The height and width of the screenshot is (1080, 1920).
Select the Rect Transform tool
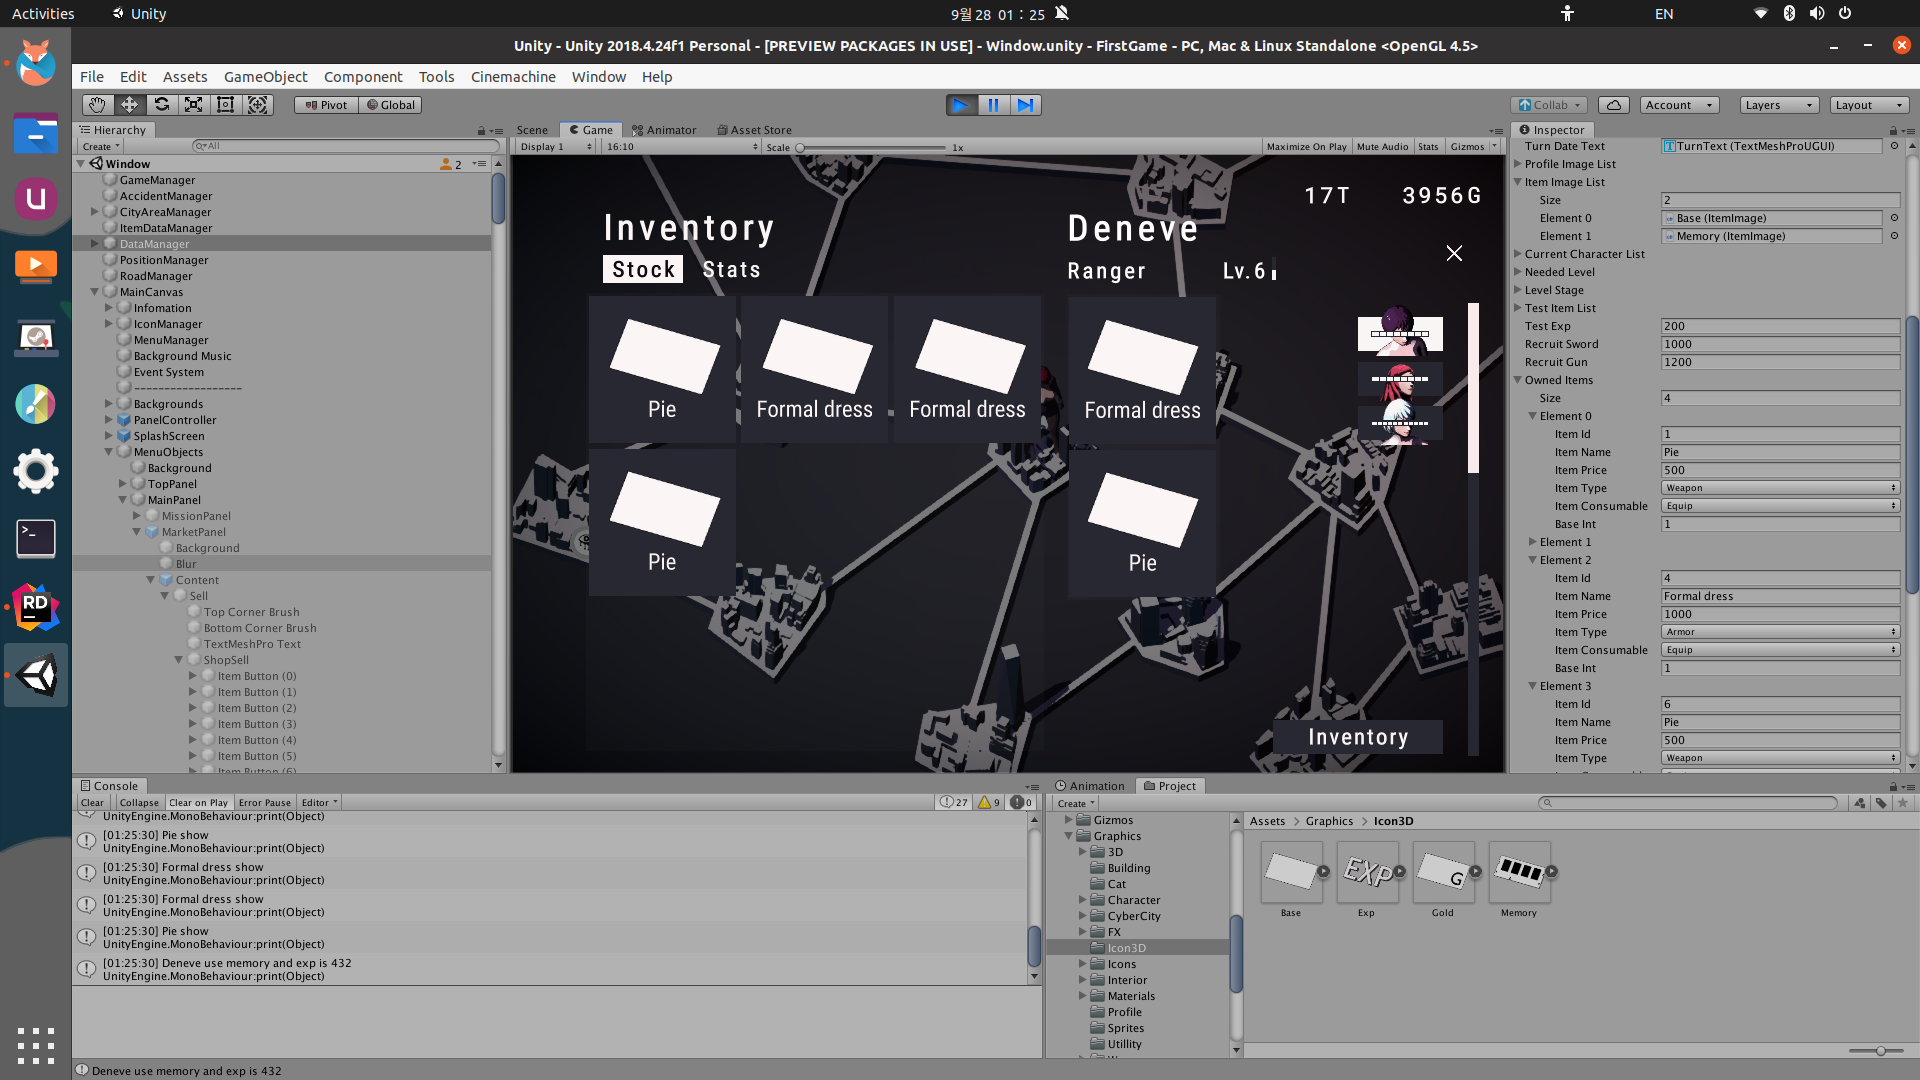pyautogui.click(x=226, y=105)
